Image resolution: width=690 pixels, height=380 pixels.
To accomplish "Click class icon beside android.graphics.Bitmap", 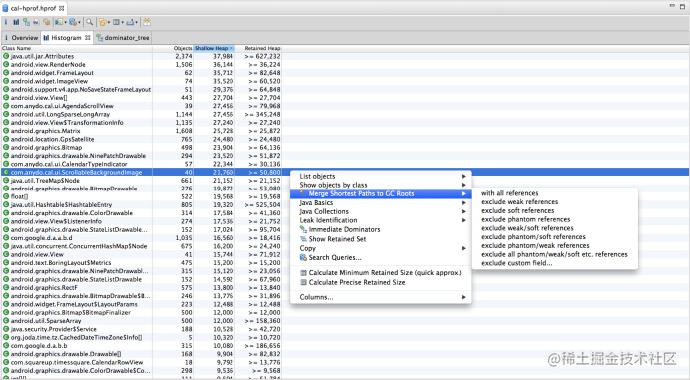I will pos(6,147).
